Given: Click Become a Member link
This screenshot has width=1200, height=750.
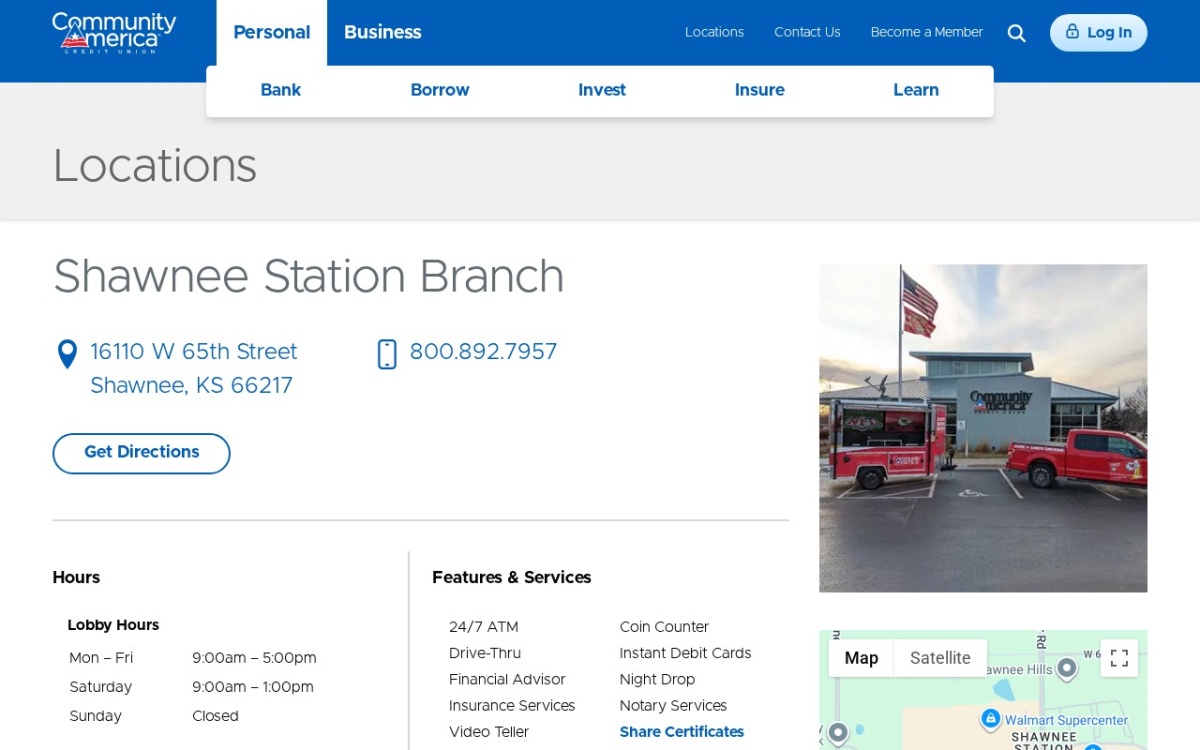Looking at the screenshot, I should pos(927,32).
